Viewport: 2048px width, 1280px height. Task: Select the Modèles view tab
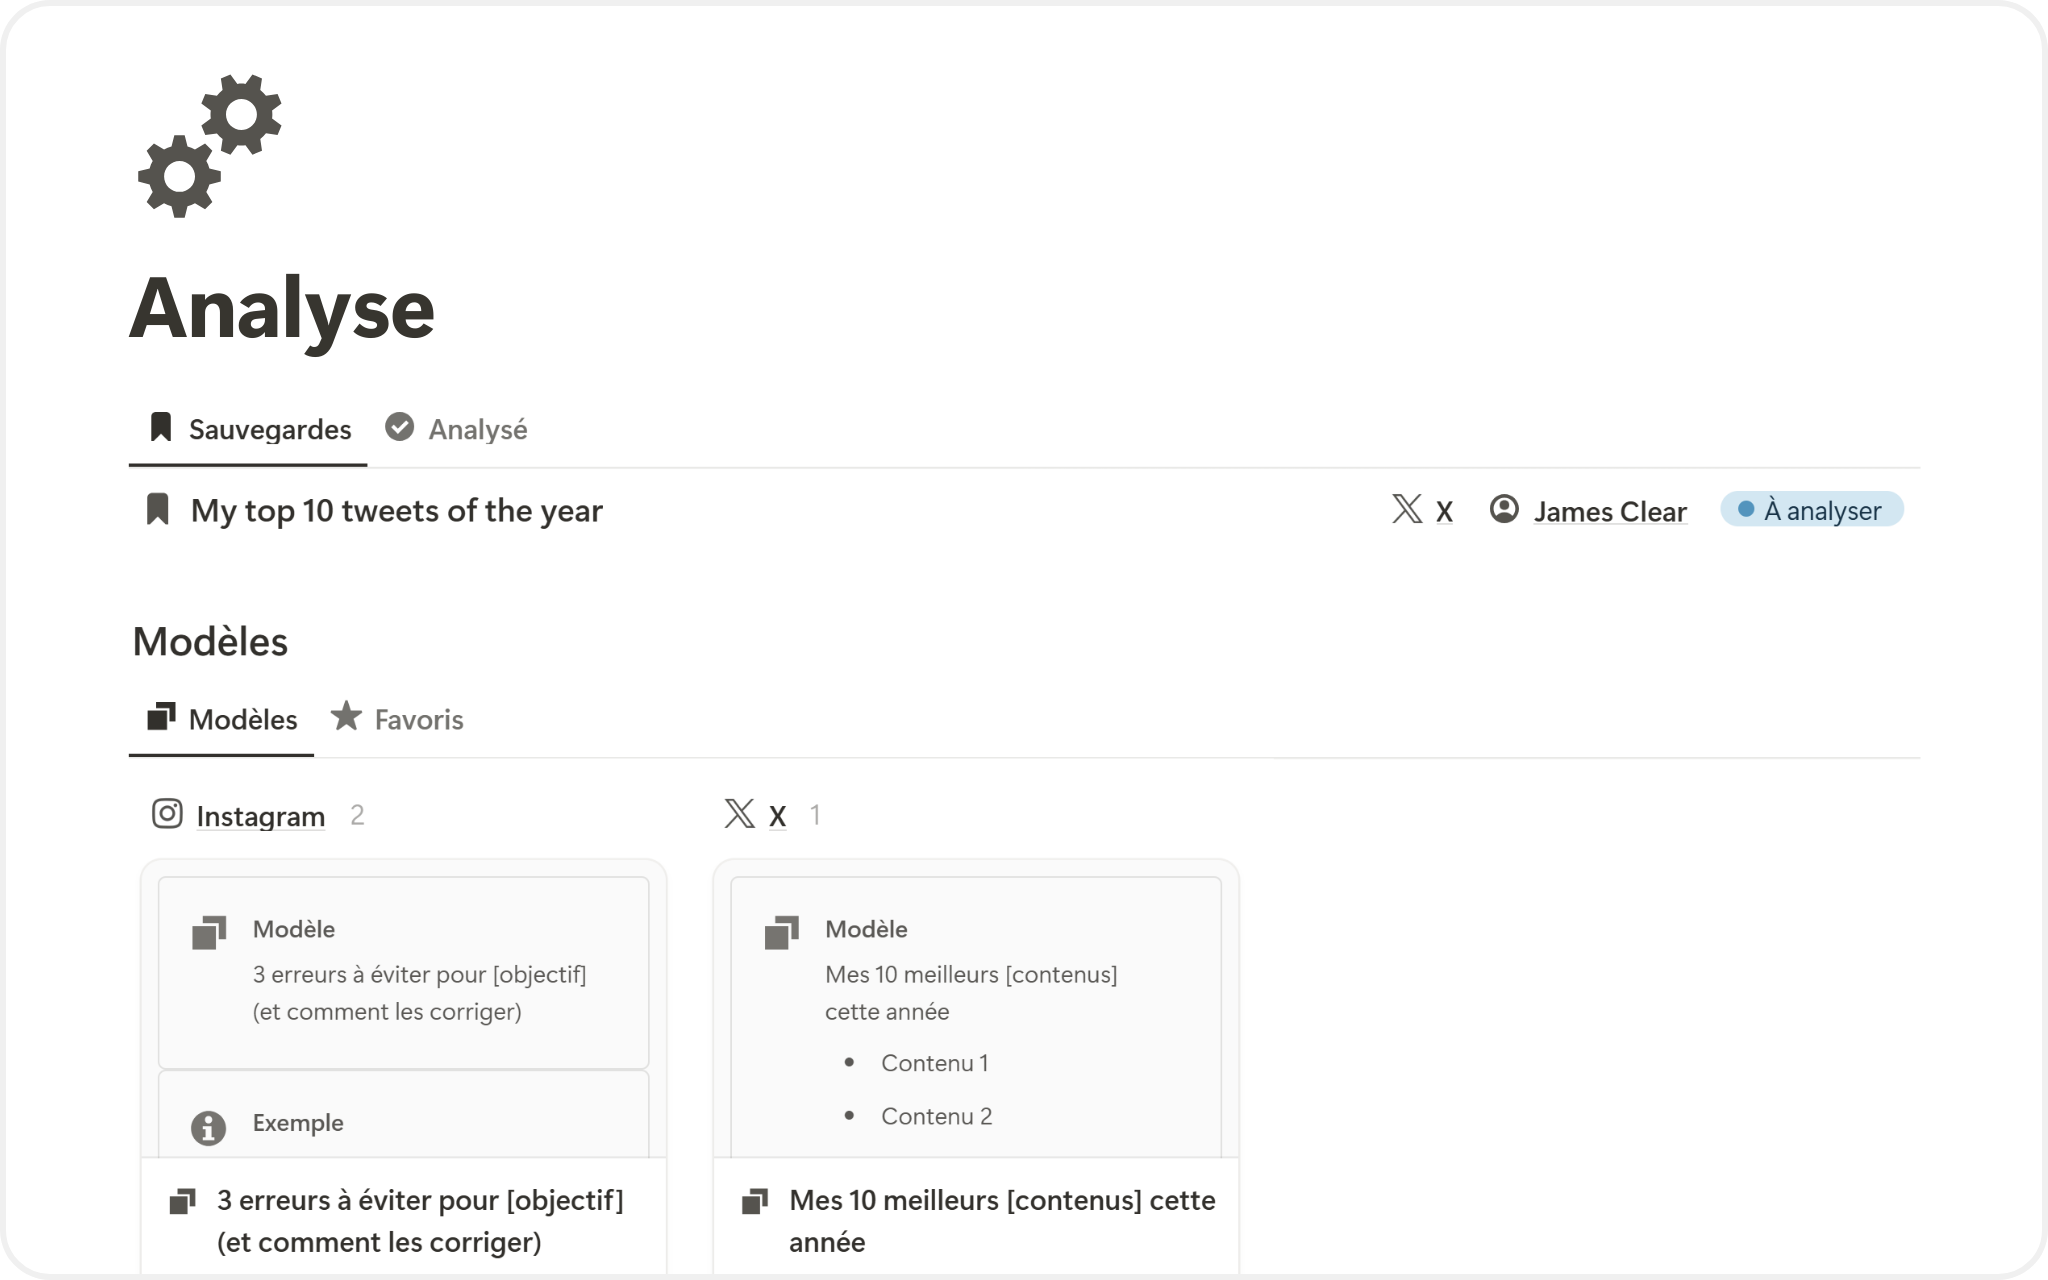[x=222, y=720]
